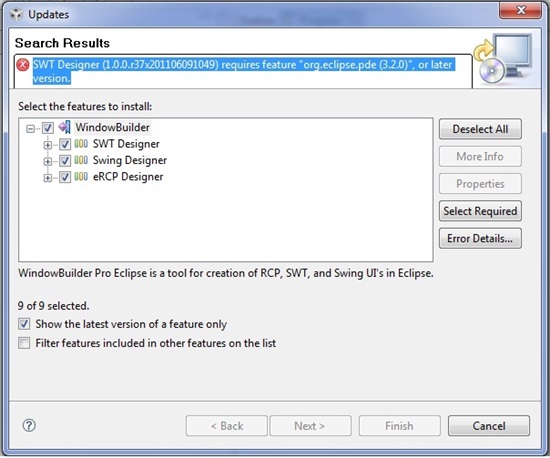
Task: Click the Cancel button
Action: point(489,426)
